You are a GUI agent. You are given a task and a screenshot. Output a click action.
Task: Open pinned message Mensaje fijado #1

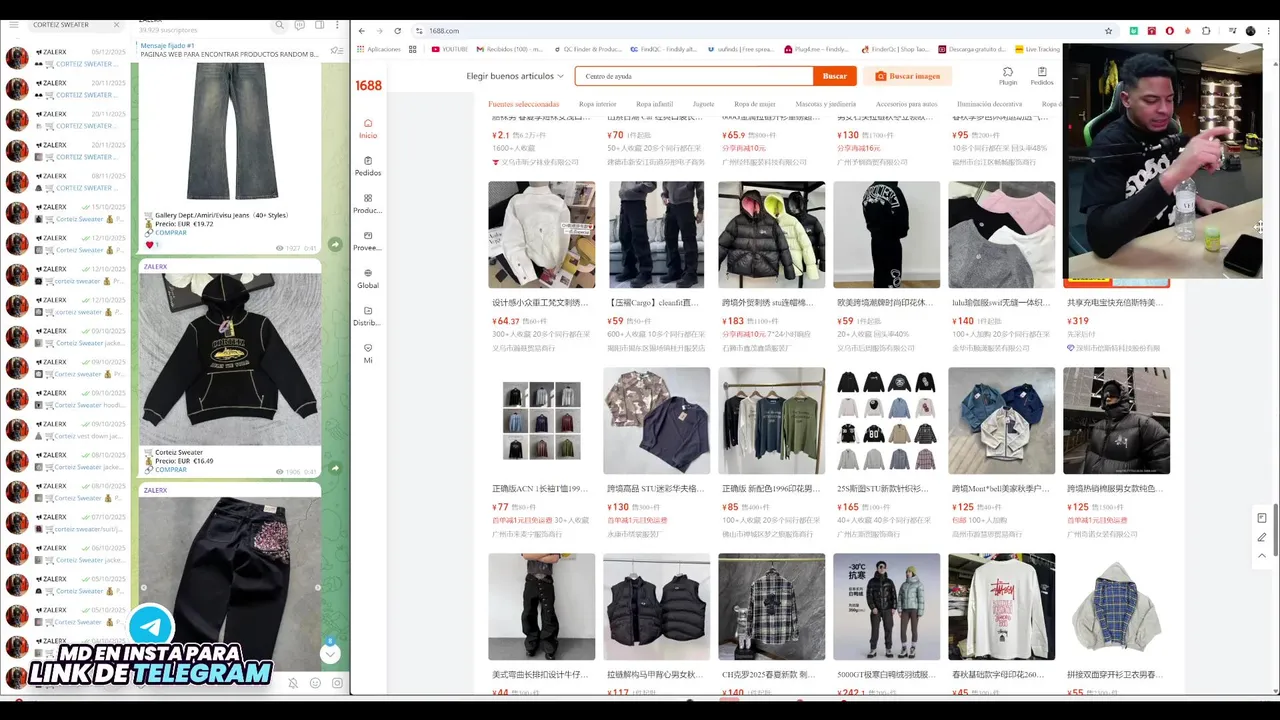coord(230,49)
